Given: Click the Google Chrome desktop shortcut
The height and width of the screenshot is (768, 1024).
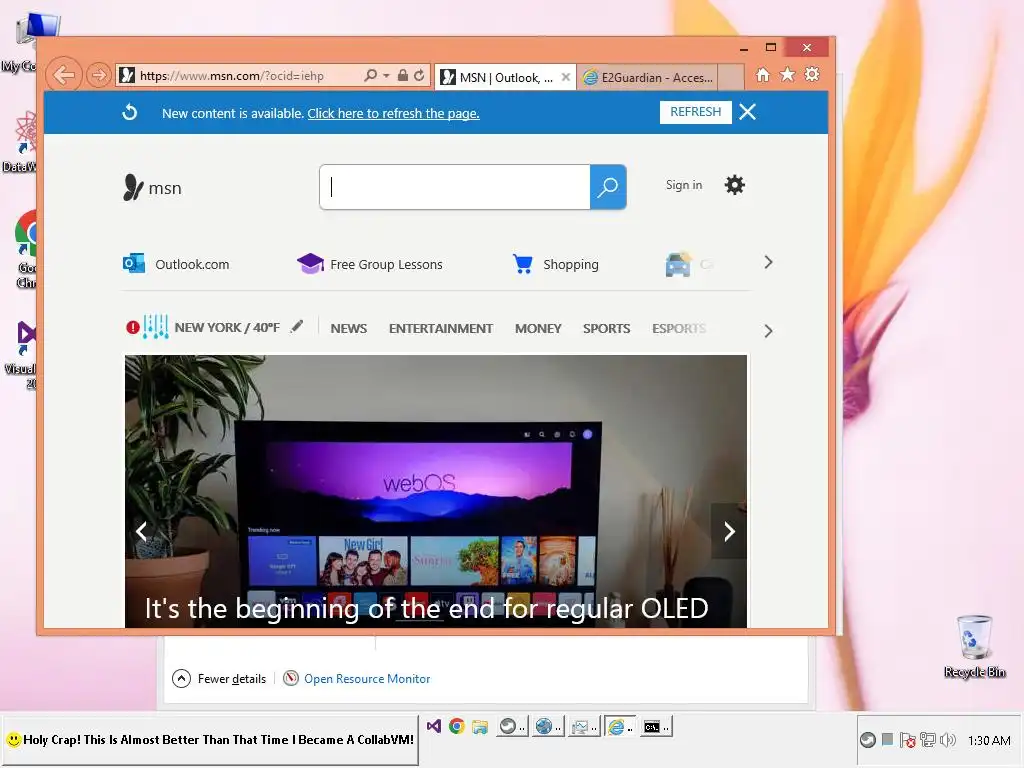Looking at the screenshot, I should pos(26,249).
